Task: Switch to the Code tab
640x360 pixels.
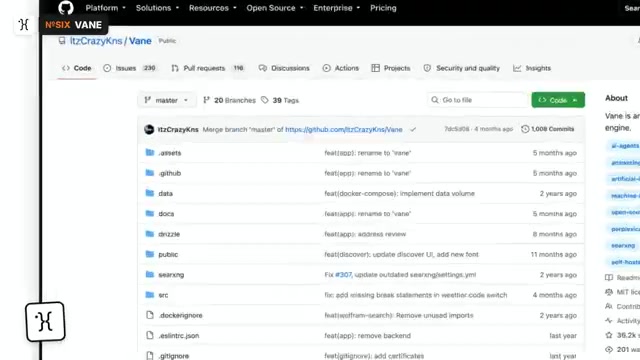Action: coord(77,68)
